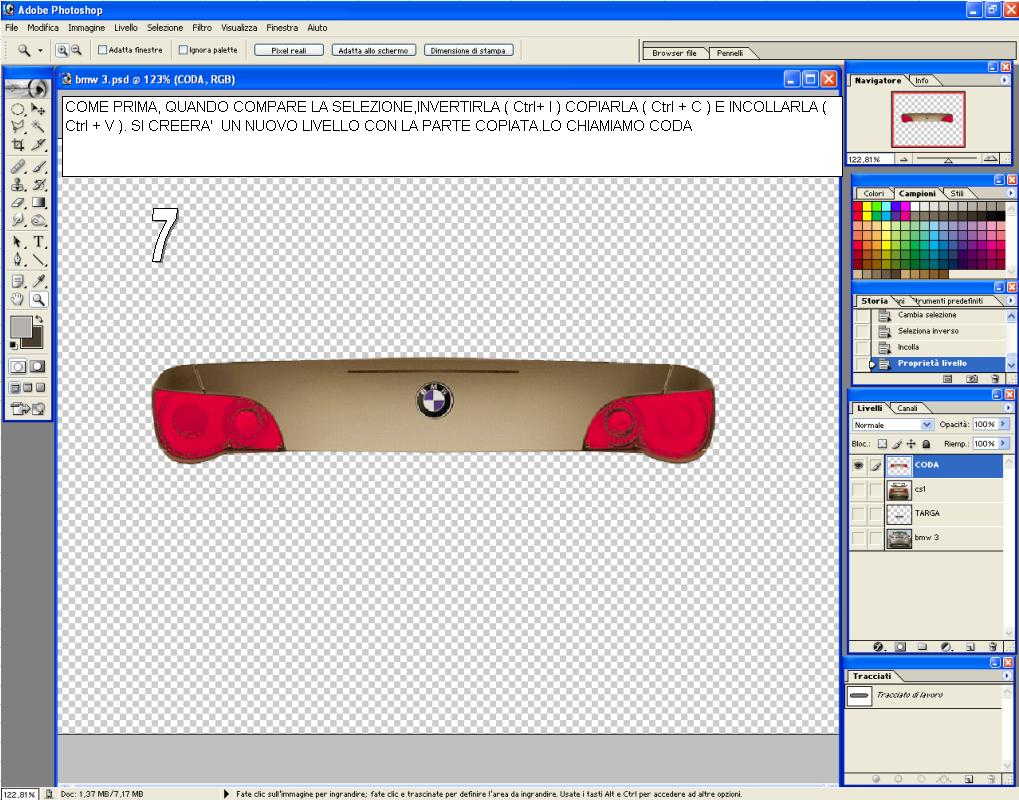Open the Selezione menu
This screenshot has width=1019, height=800.
[x=164, y=28]
